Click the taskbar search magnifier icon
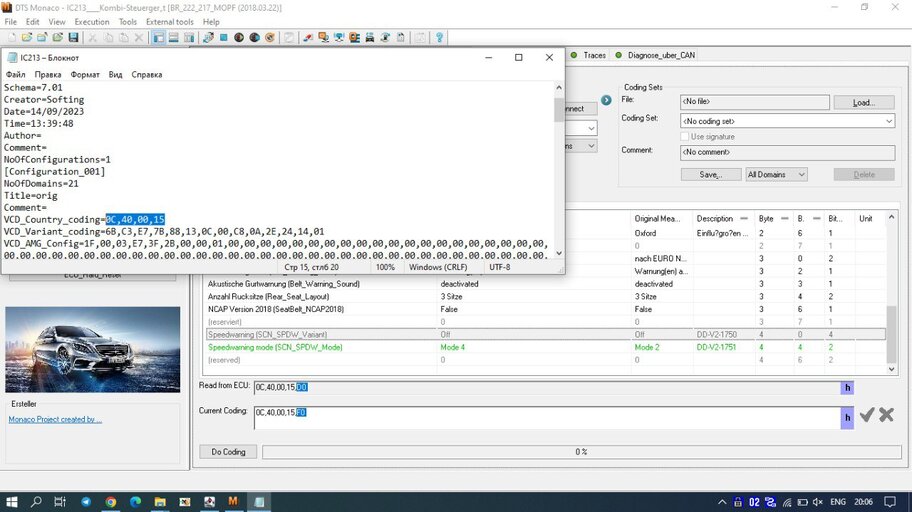This screenshot has width=912, height=512. tap(36, 502)
